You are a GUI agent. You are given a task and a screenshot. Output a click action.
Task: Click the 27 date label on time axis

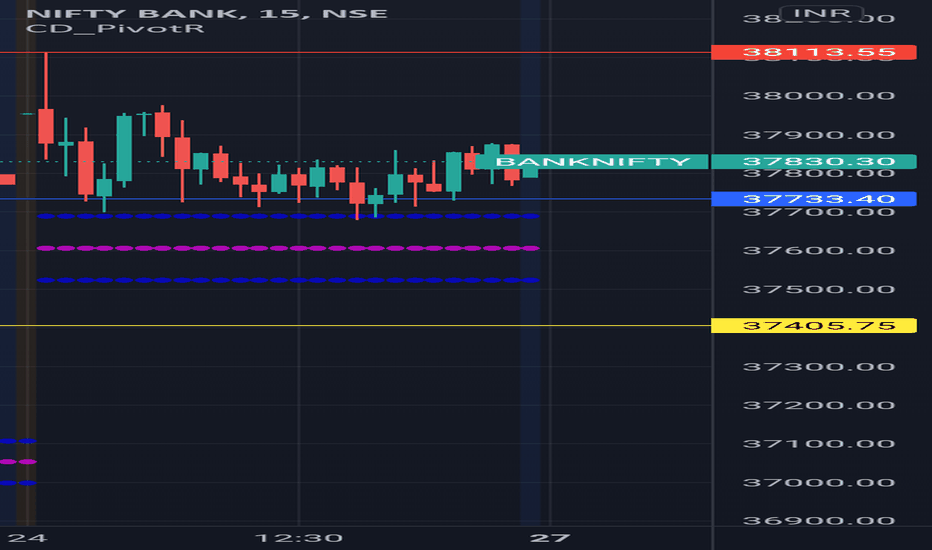coord(550,538)
